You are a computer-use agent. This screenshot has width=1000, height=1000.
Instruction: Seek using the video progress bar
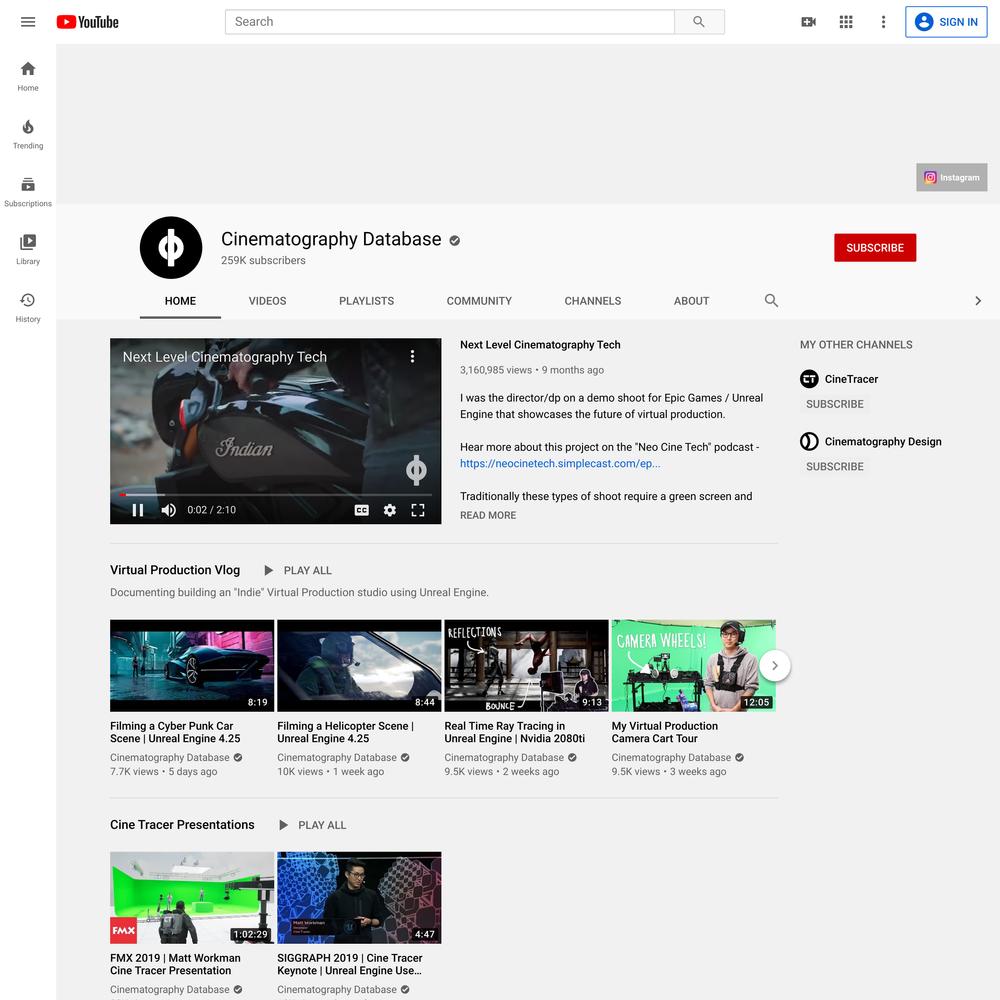[x=276, y=494]
